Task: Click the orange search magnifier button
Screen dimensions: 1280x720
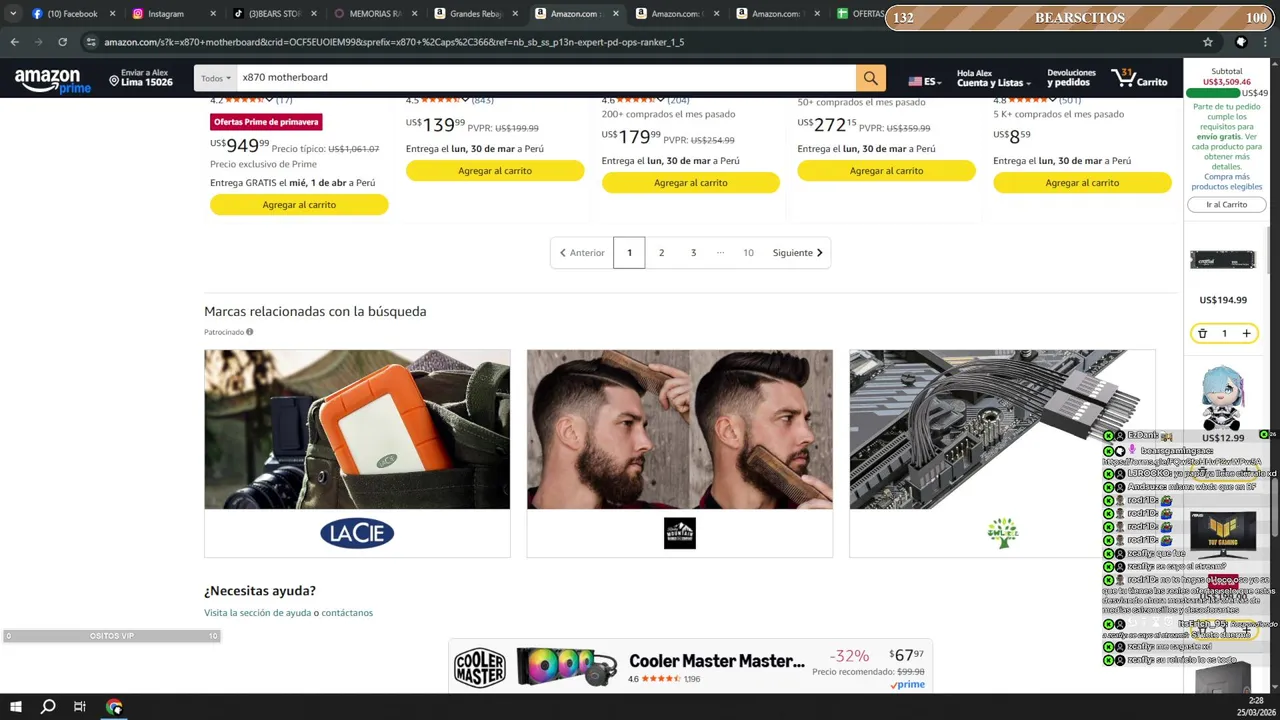Action: click(x=870, y=78)
